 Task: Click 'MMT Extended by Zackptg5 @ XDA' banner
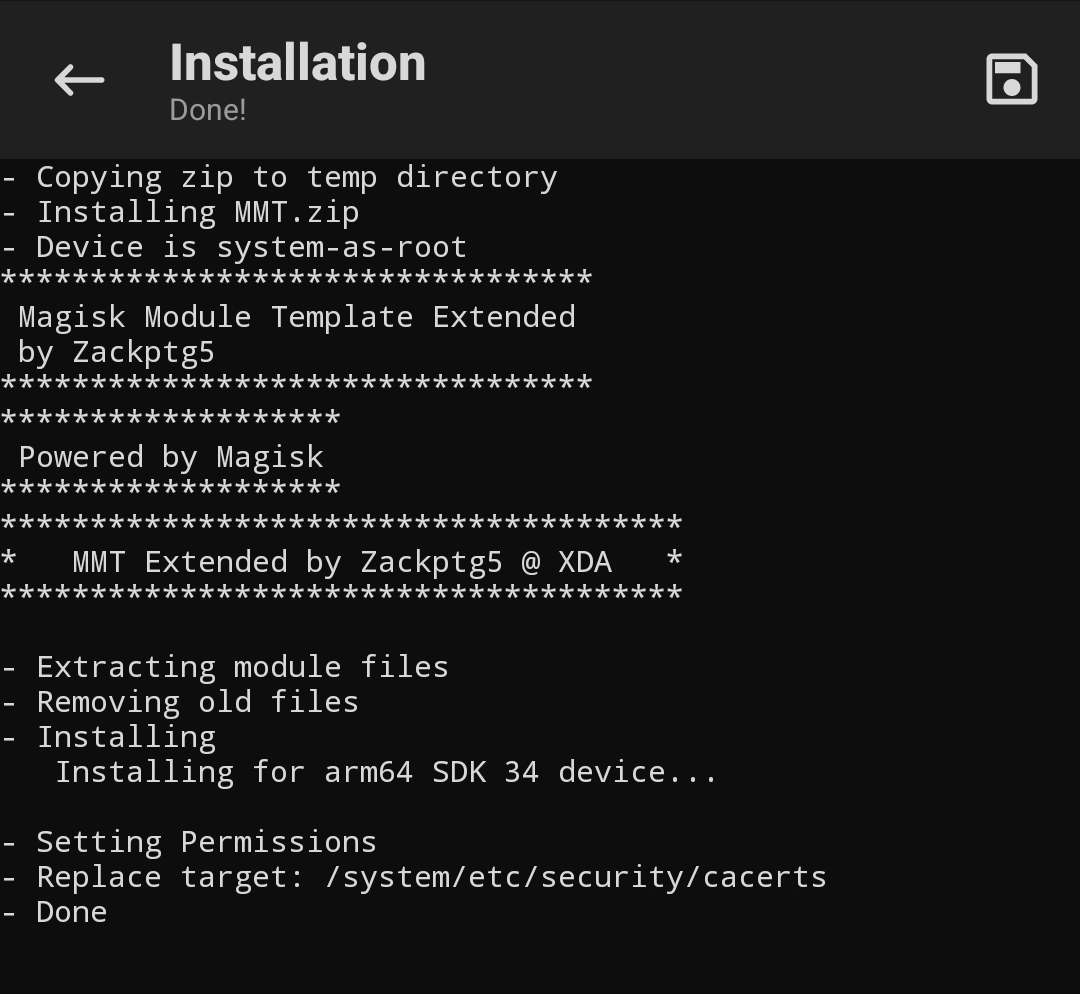click(342, 562)
